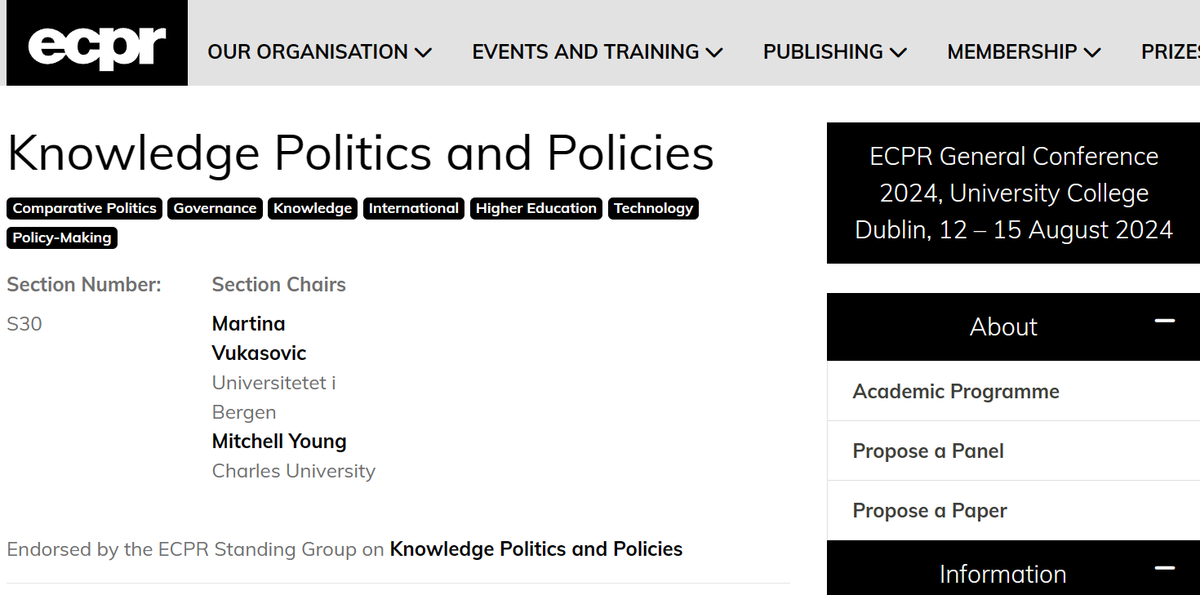Image resolution: width=1200 pixels, height=595 pixels.
Task: Collapse the Information section with the minus icon
Action: [1164, 569]
